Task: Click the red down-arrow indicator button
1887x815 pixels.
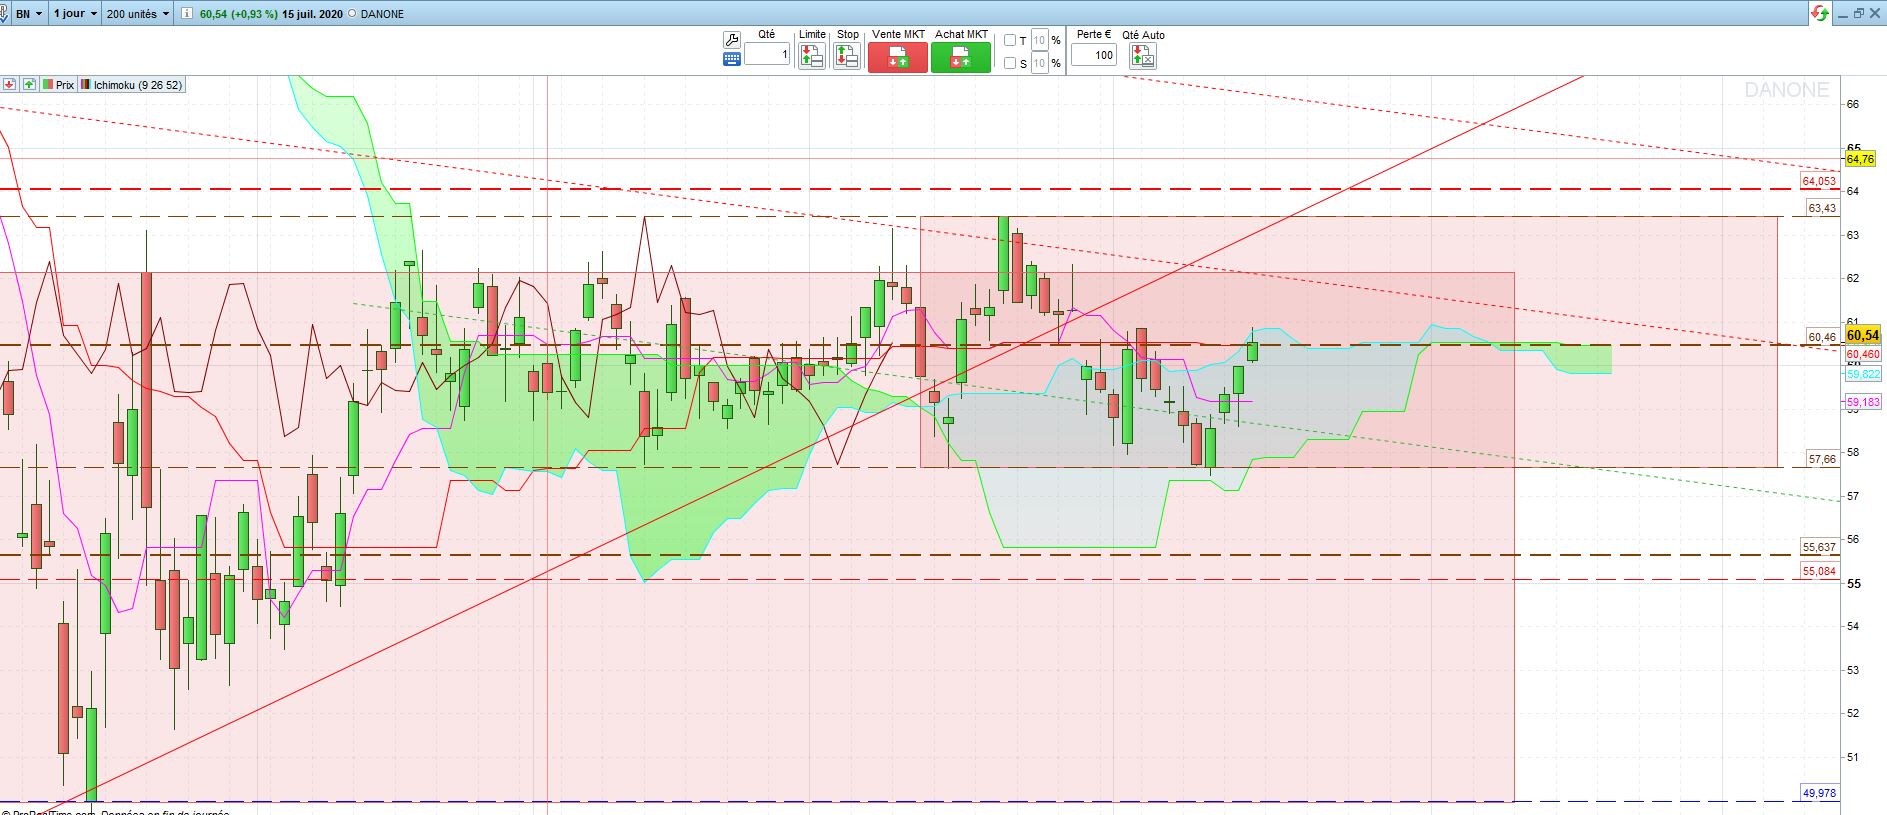Action: point(9,85)
